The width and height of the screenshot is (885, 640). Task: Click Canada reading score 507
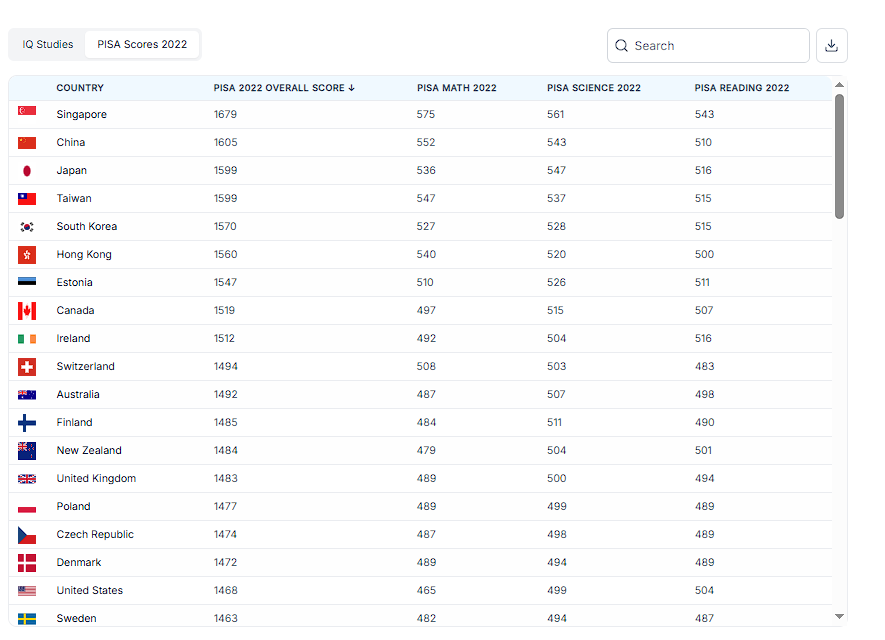tap(704, 310)
